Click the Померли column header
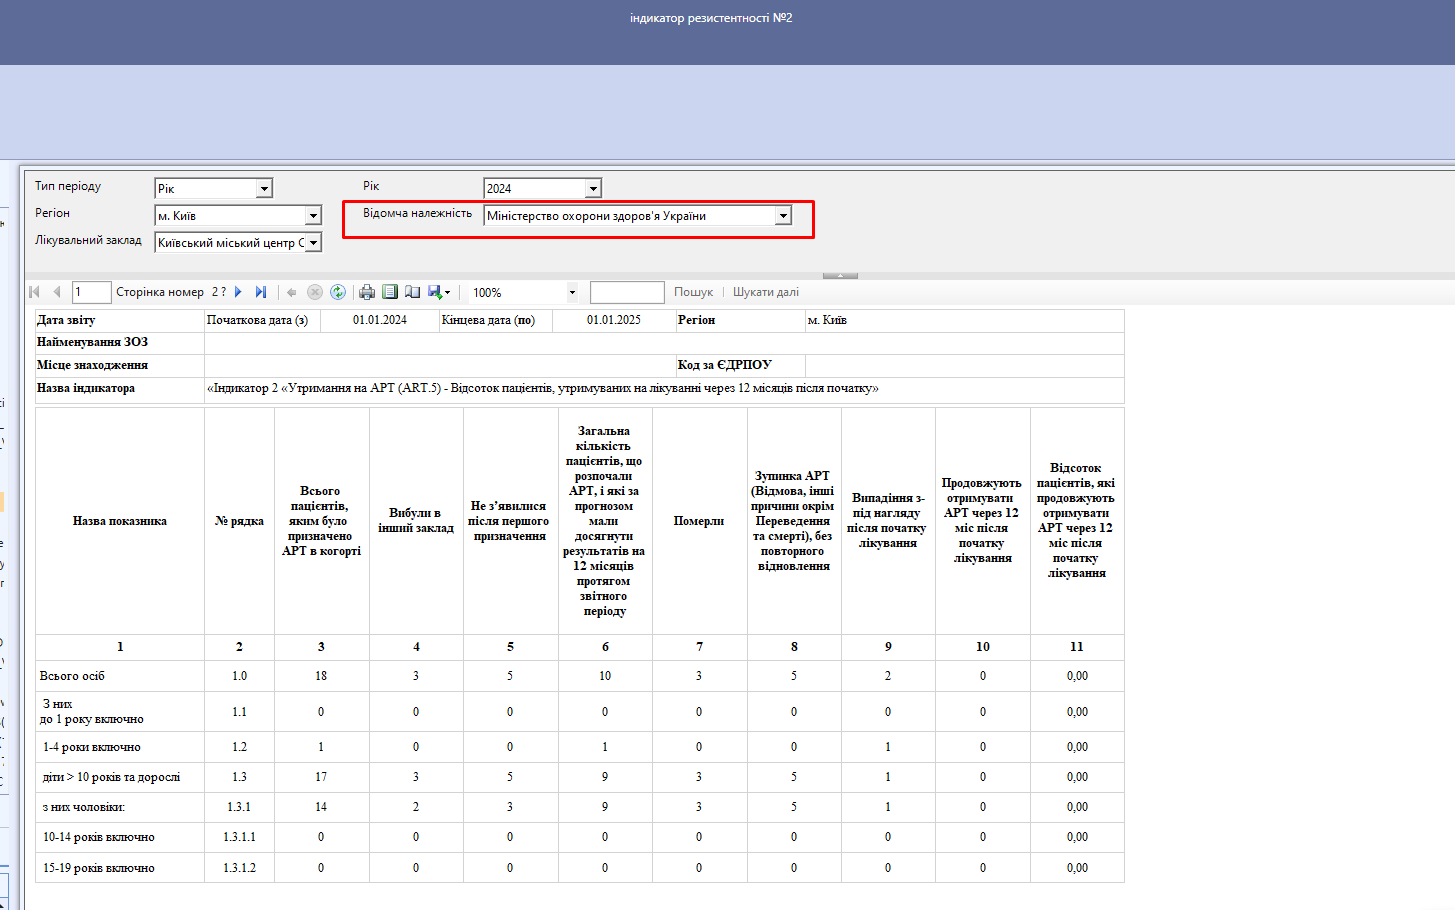 699,521
